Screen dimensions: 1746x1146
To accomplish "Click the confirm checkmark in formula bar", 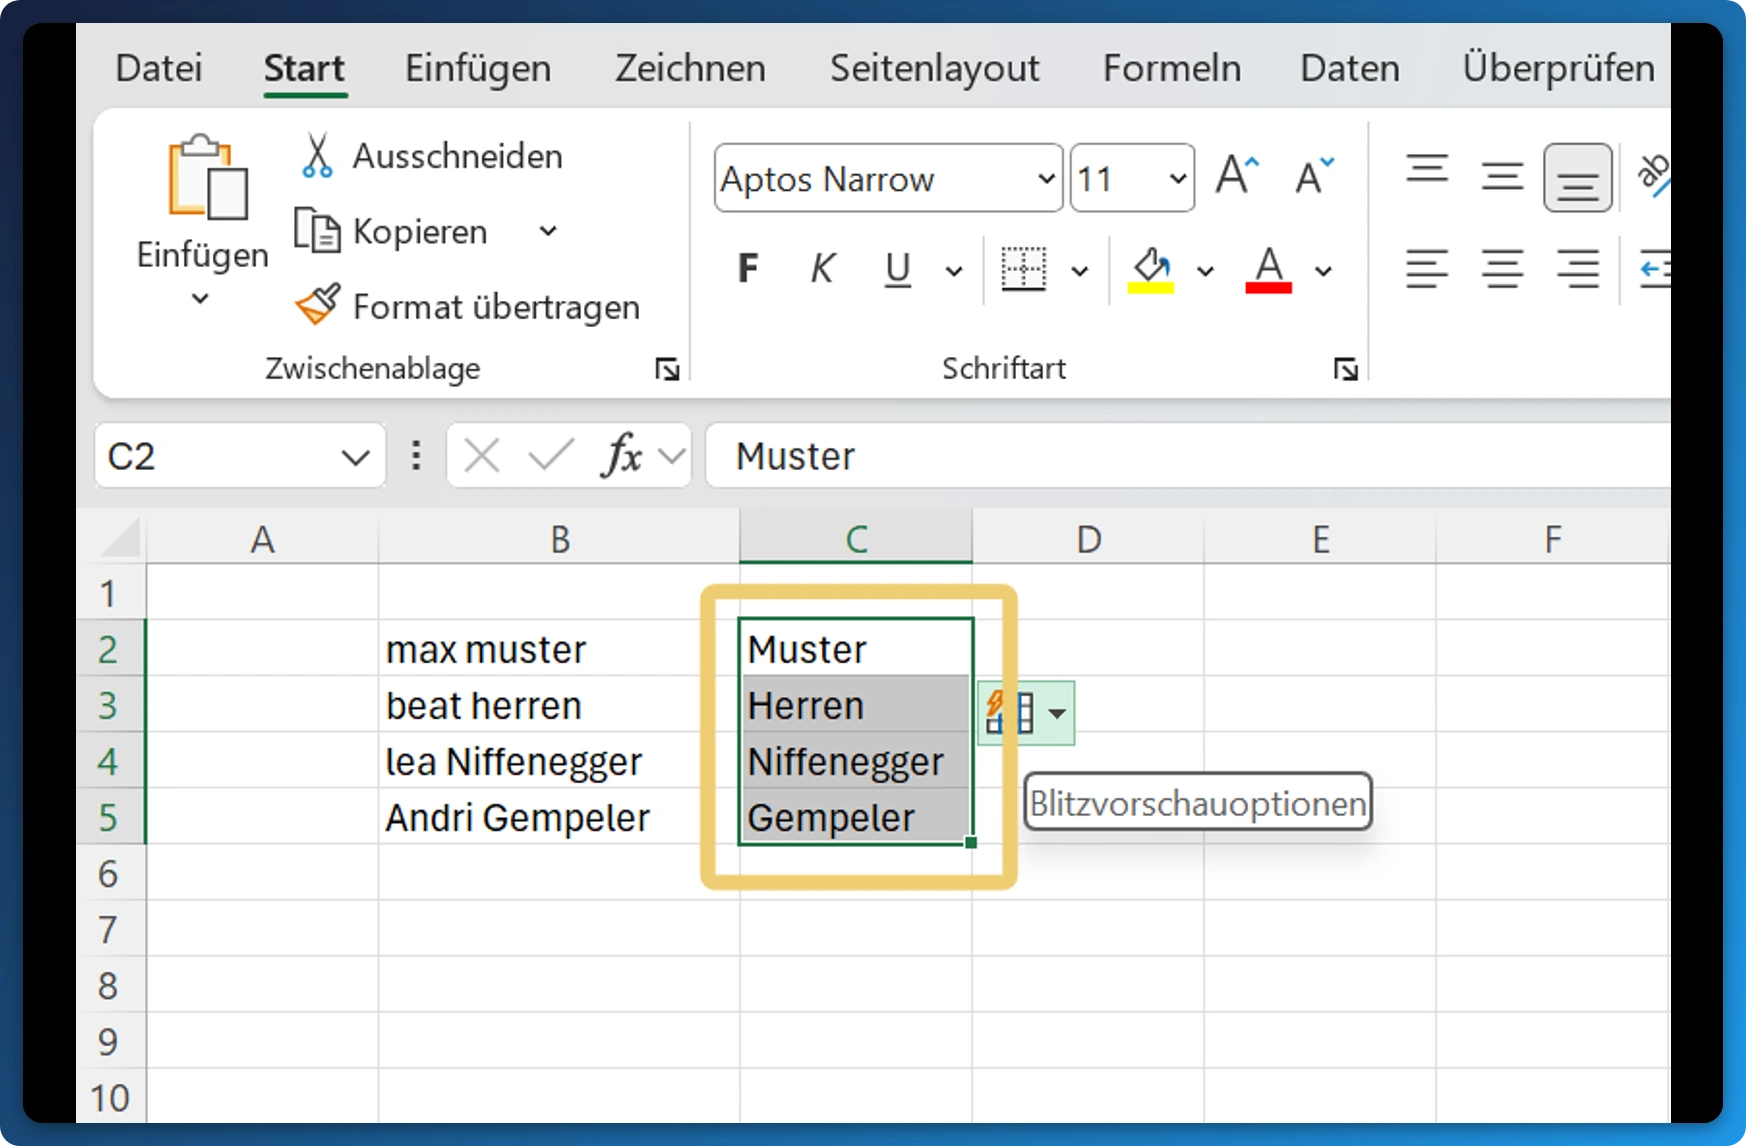I will coord(551,456).
